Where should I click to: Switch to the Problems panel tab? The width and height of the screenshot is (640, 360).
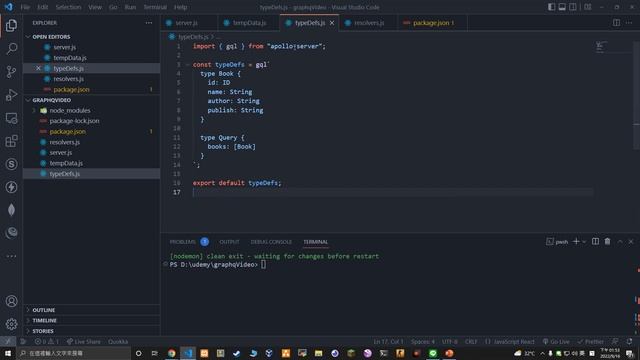182,242
